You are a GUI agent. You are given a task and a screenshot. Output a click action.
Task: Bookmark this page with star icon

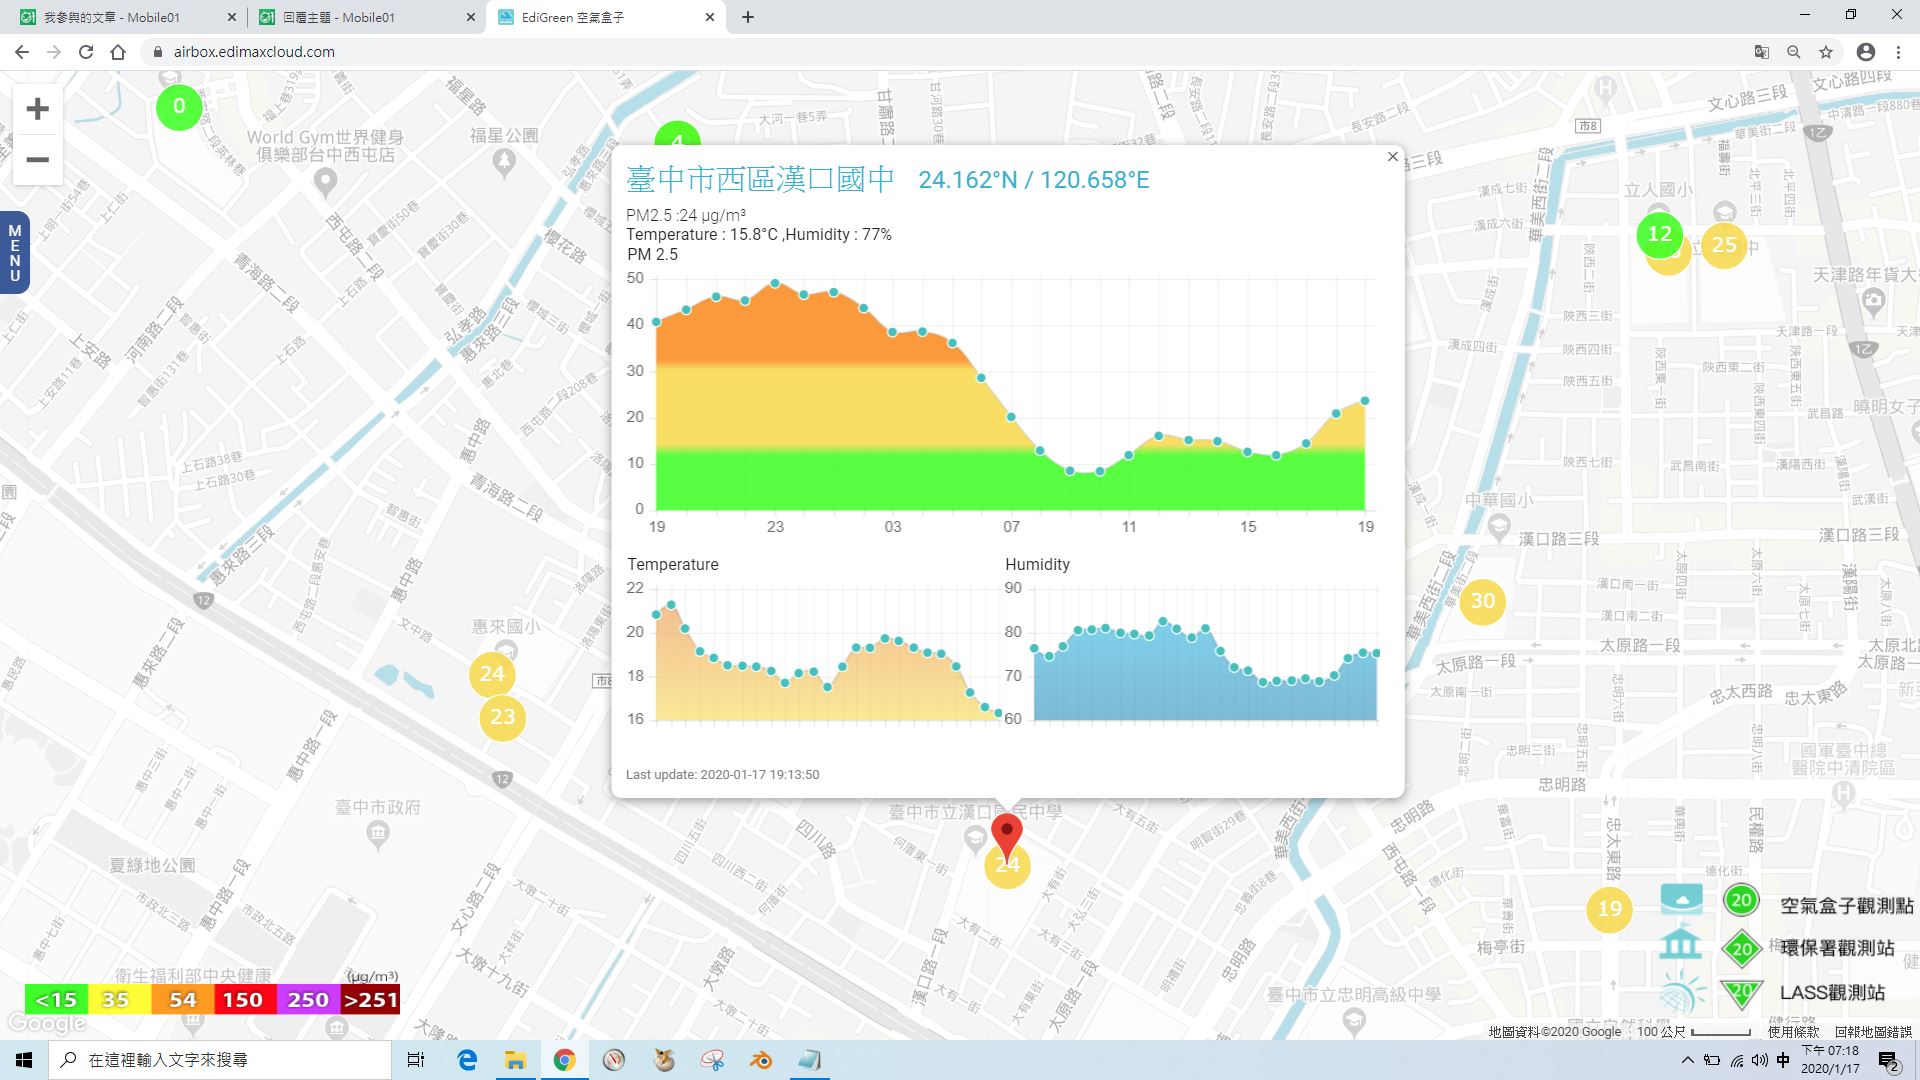[x=1826, y=52]
